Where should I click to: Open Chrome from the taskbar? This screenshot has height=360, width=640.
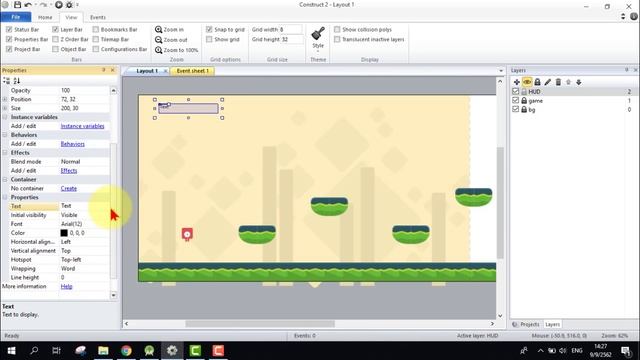coord(126,351)
